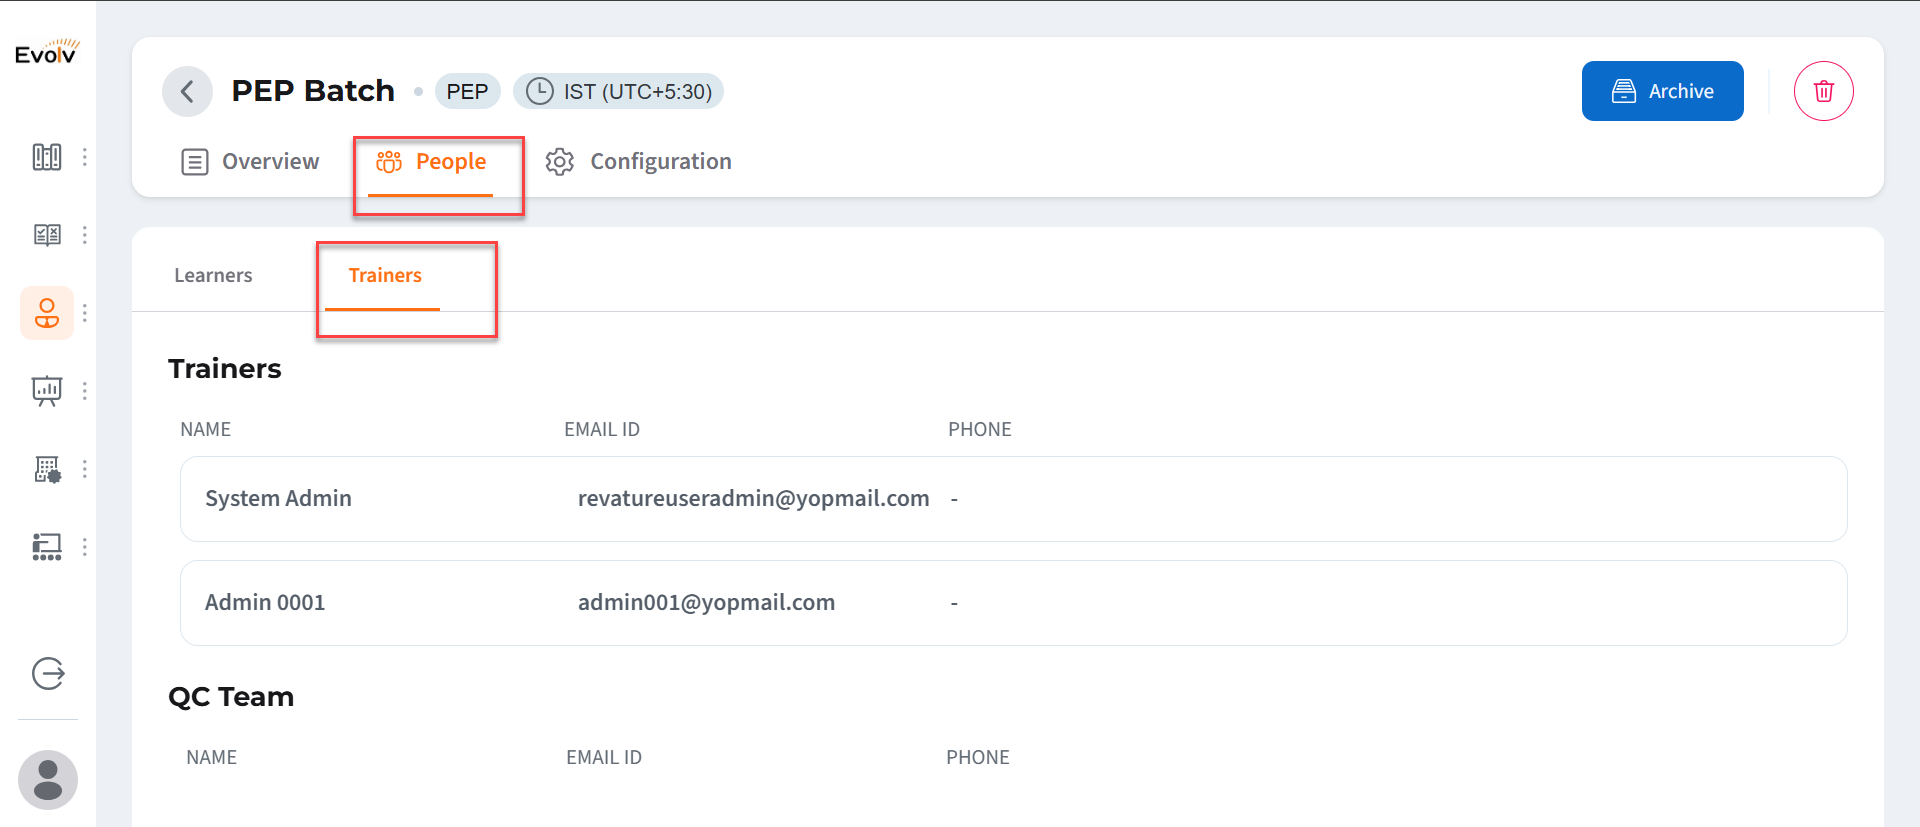Image resolution: width=1920 pixels, height=827 pixels.
Task: Click the Evolv logo
Action: click(x=47, y=52)
